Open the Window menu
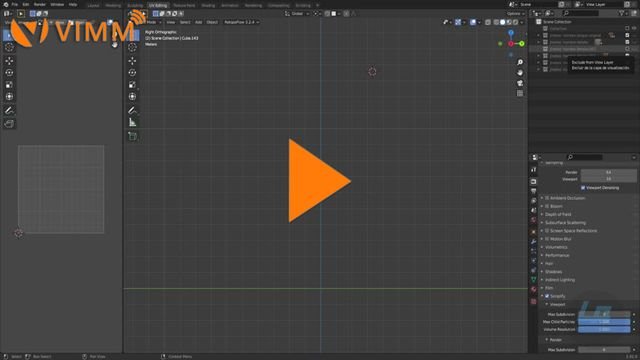 point(57,4)
